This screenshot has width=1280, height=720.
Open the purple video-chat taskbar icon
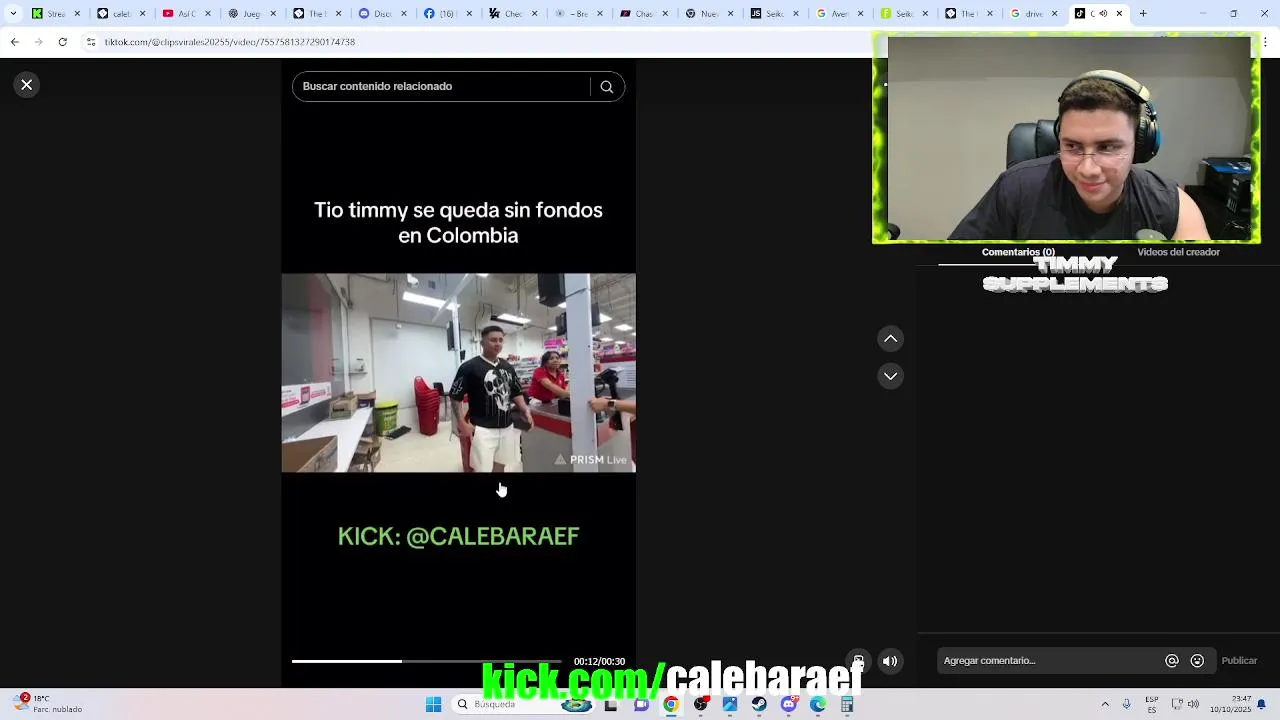[641, 704]
